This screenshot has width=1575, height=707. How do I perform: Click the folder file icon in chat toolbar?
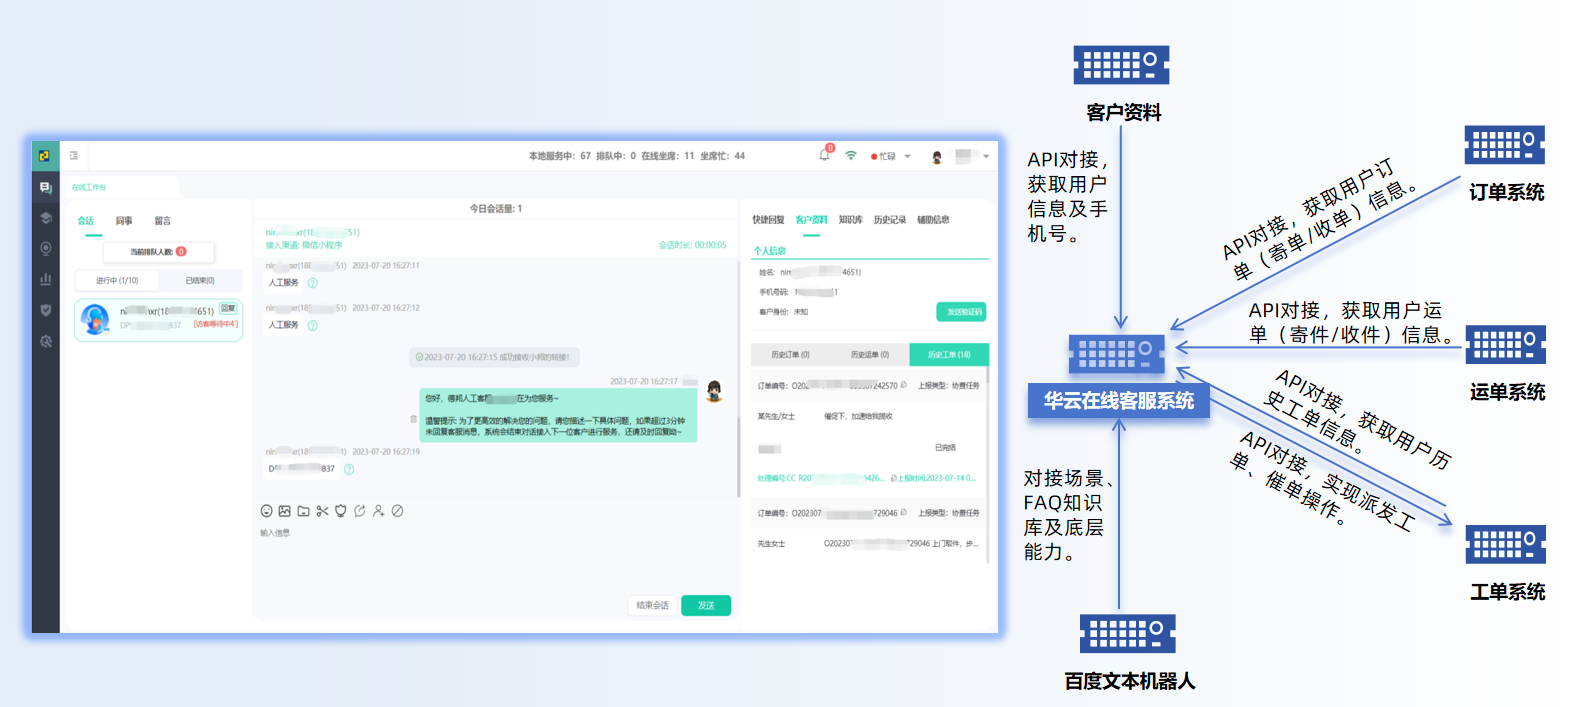point(303,511)
